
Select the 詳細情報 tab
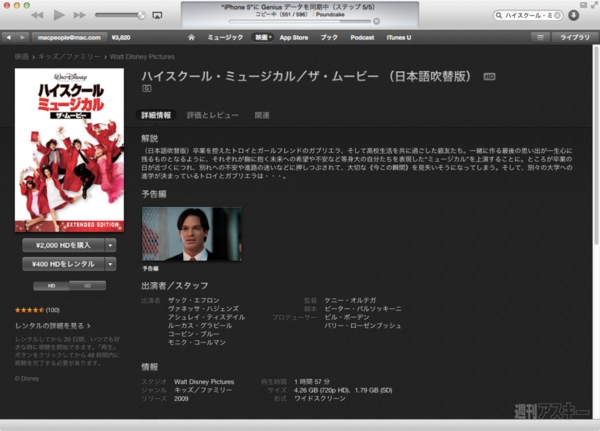click(x=156, y=115)
